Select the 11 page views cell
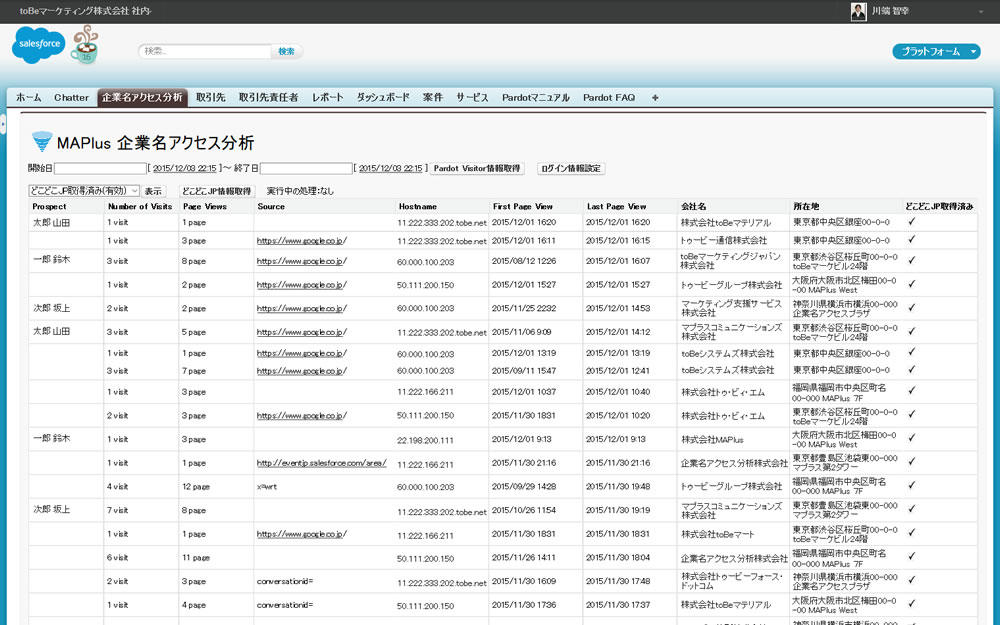 tap(196, 557)
